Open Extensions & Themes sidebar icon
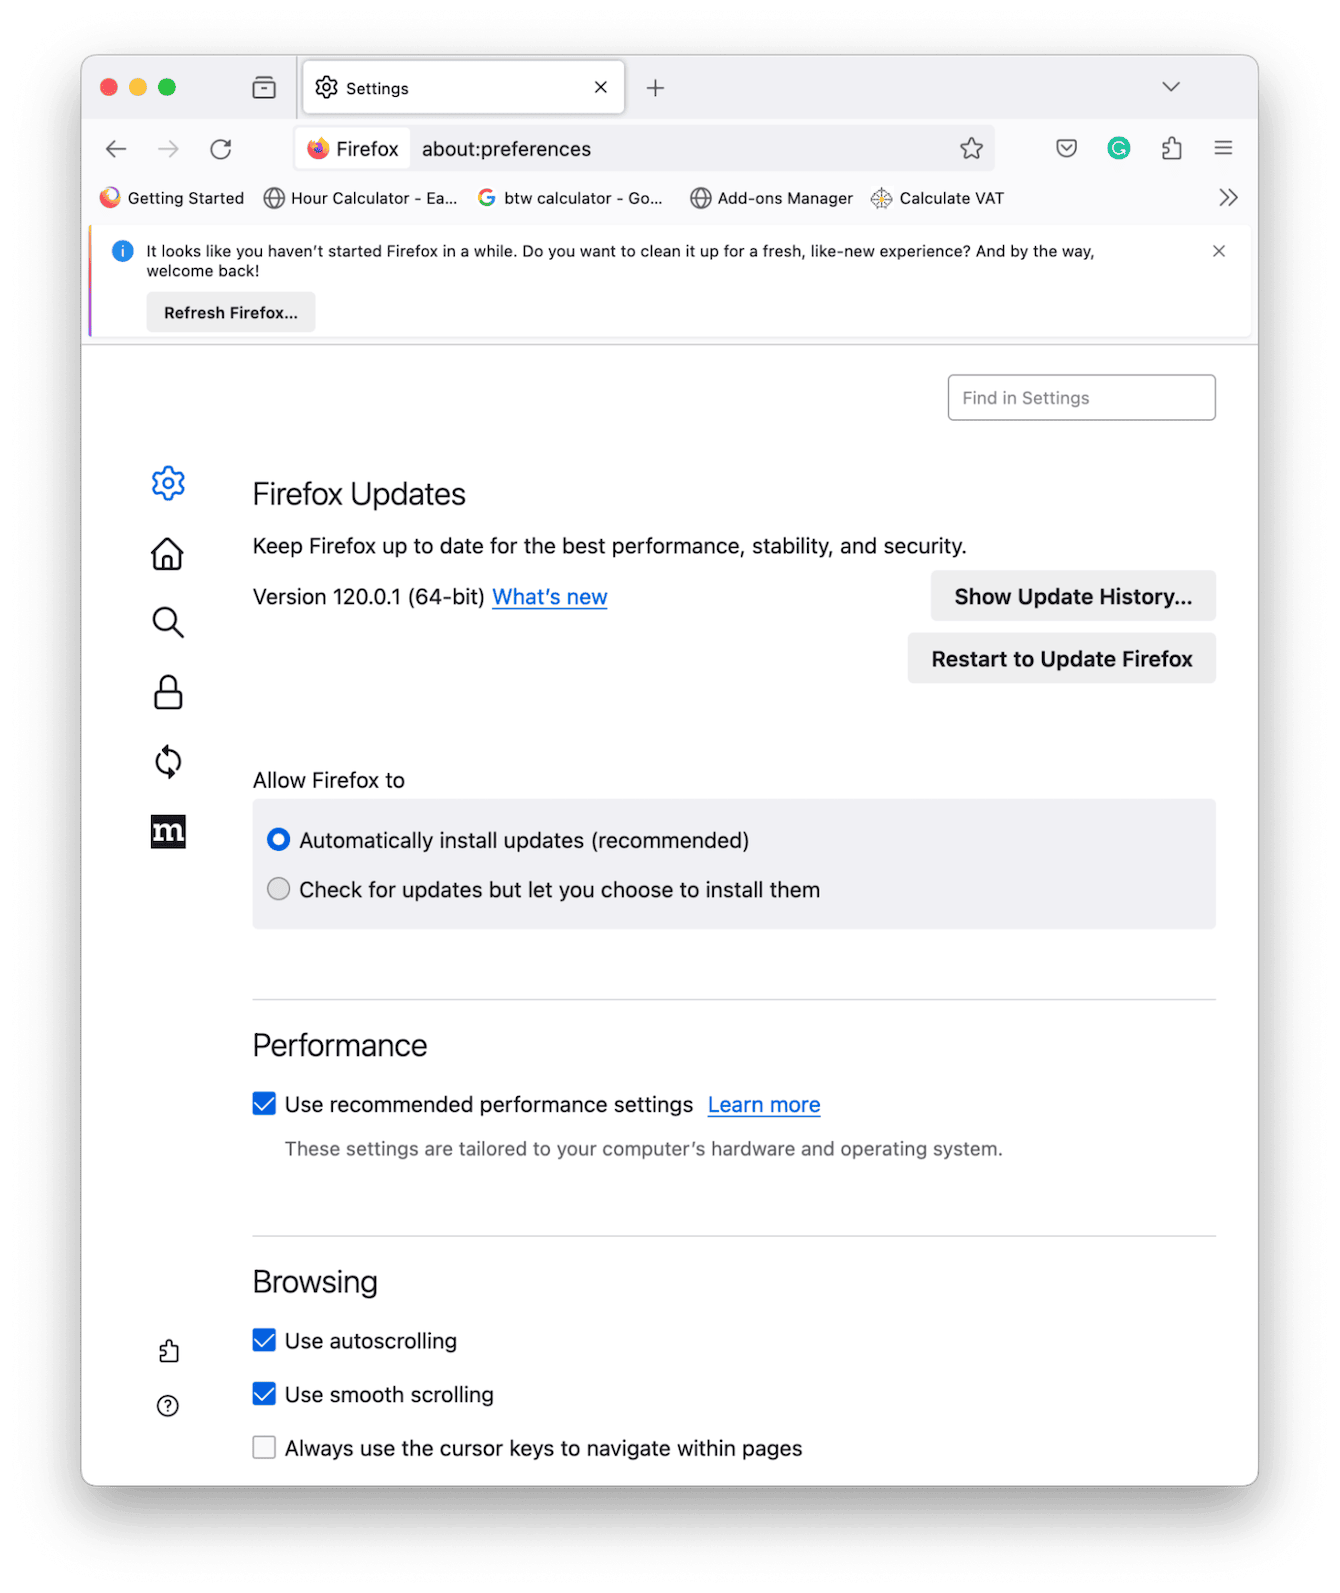 coord(168,1352)
